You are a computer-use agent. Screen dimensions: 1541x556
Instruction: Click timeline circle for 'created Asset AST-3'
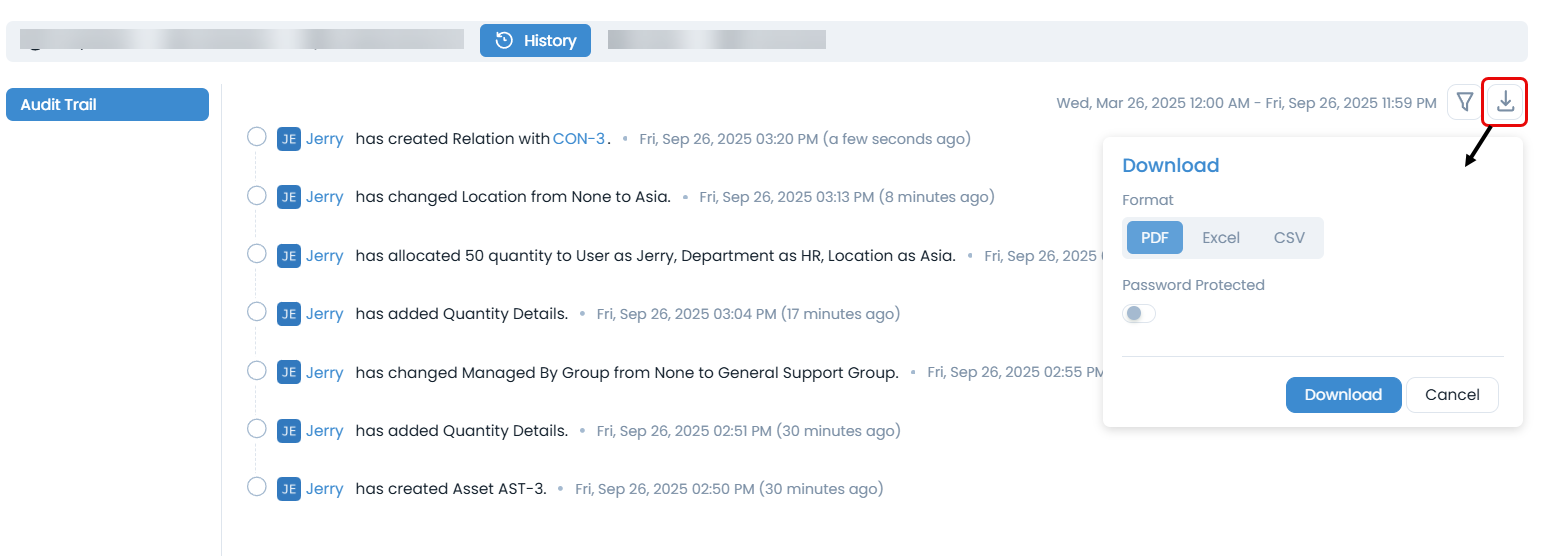[257, 487]
